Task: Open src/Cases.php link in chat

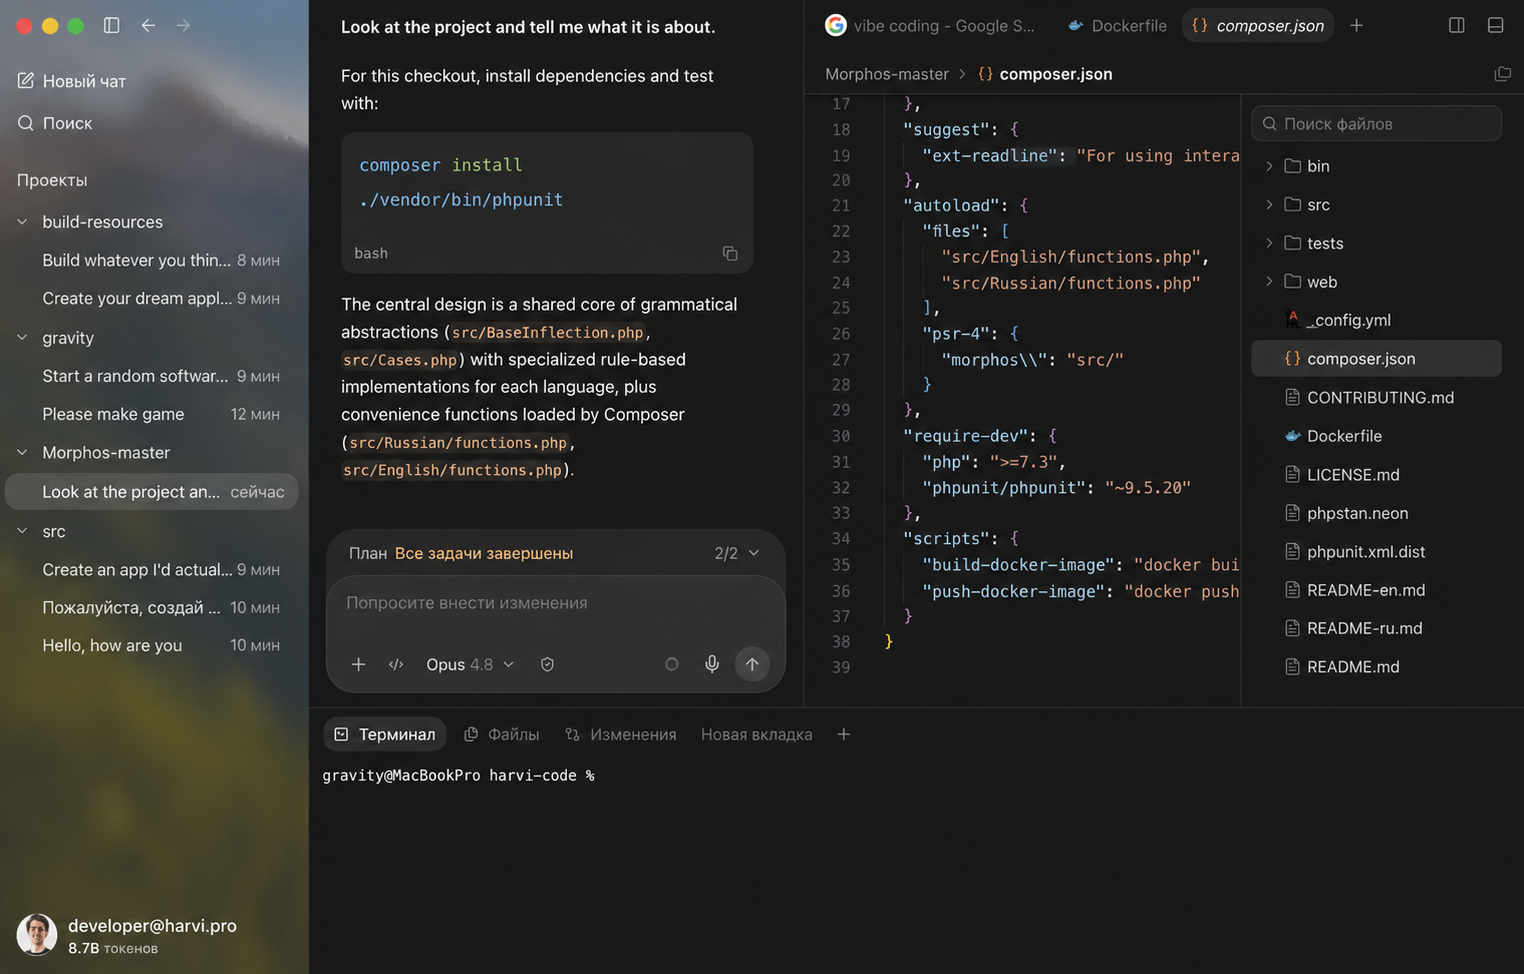Action: [400, 360]
